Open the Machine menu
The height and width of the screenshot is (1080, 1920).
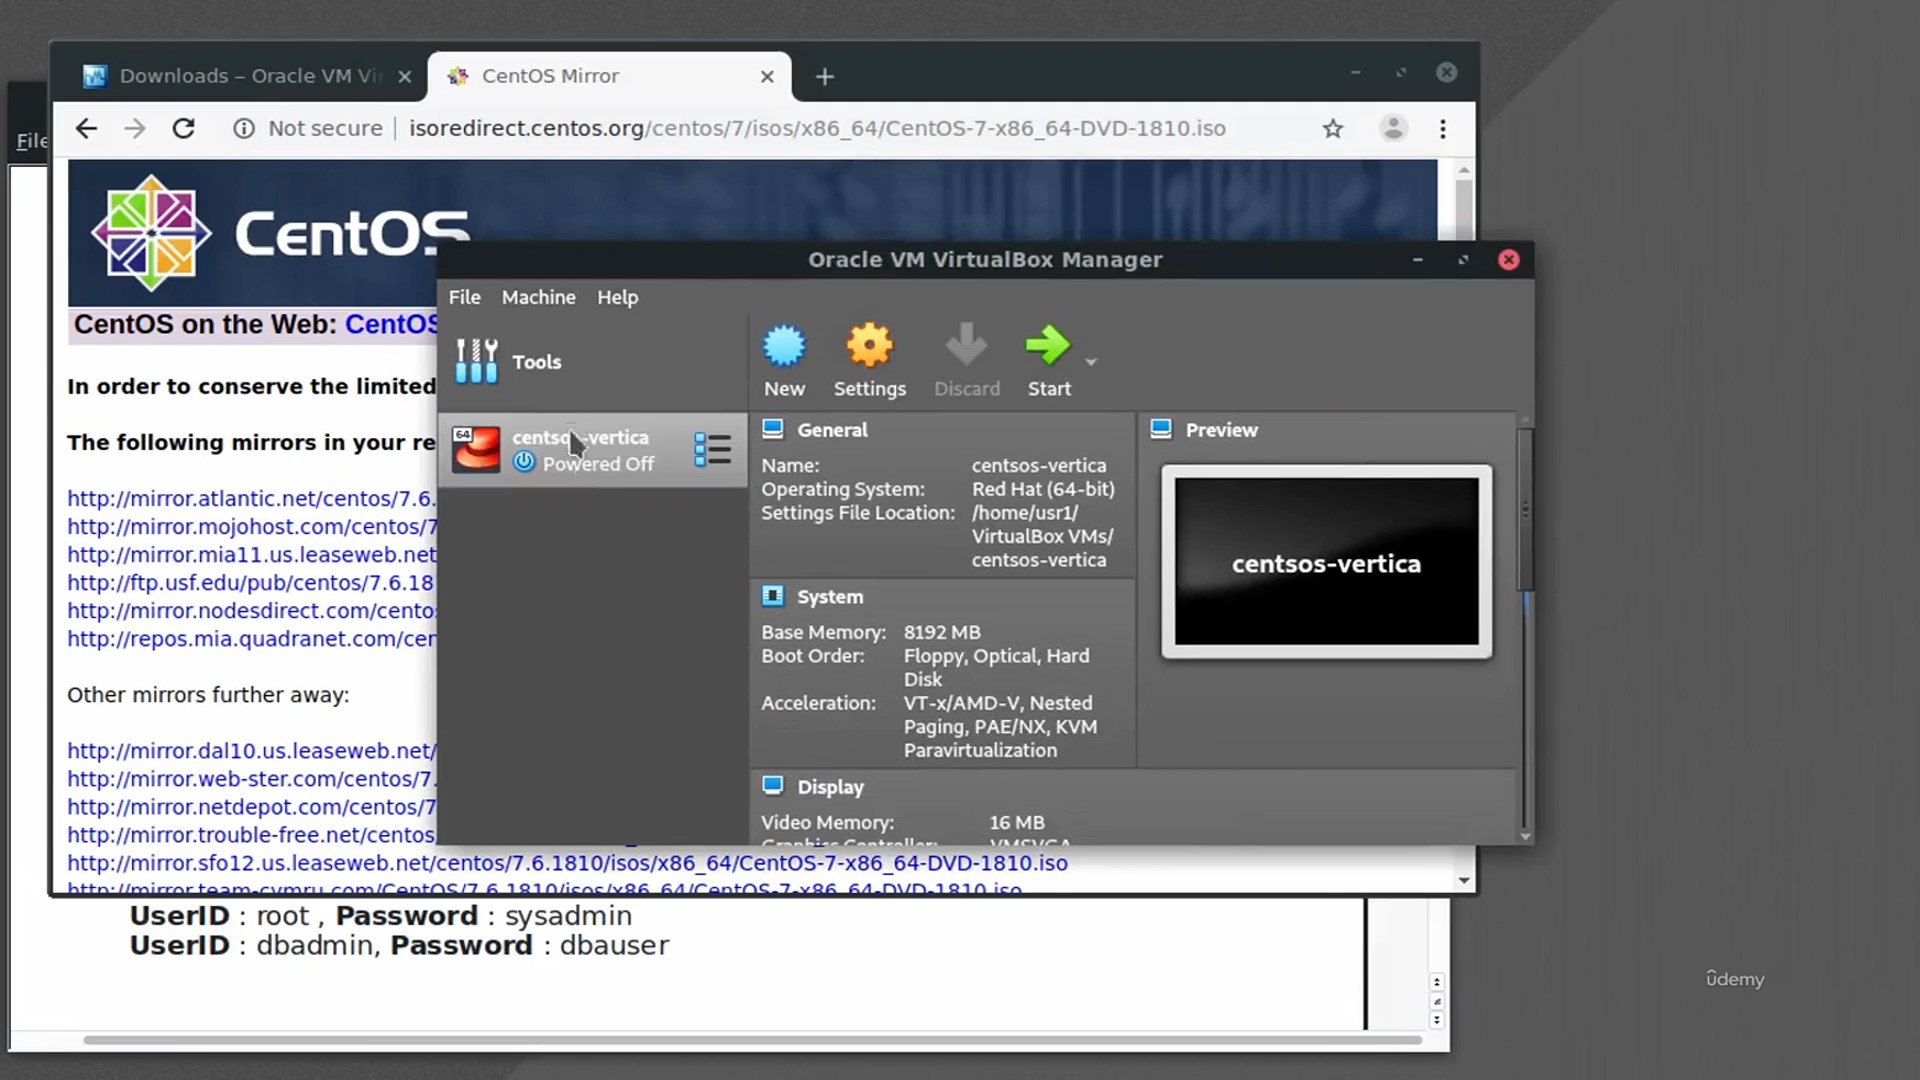538,297
